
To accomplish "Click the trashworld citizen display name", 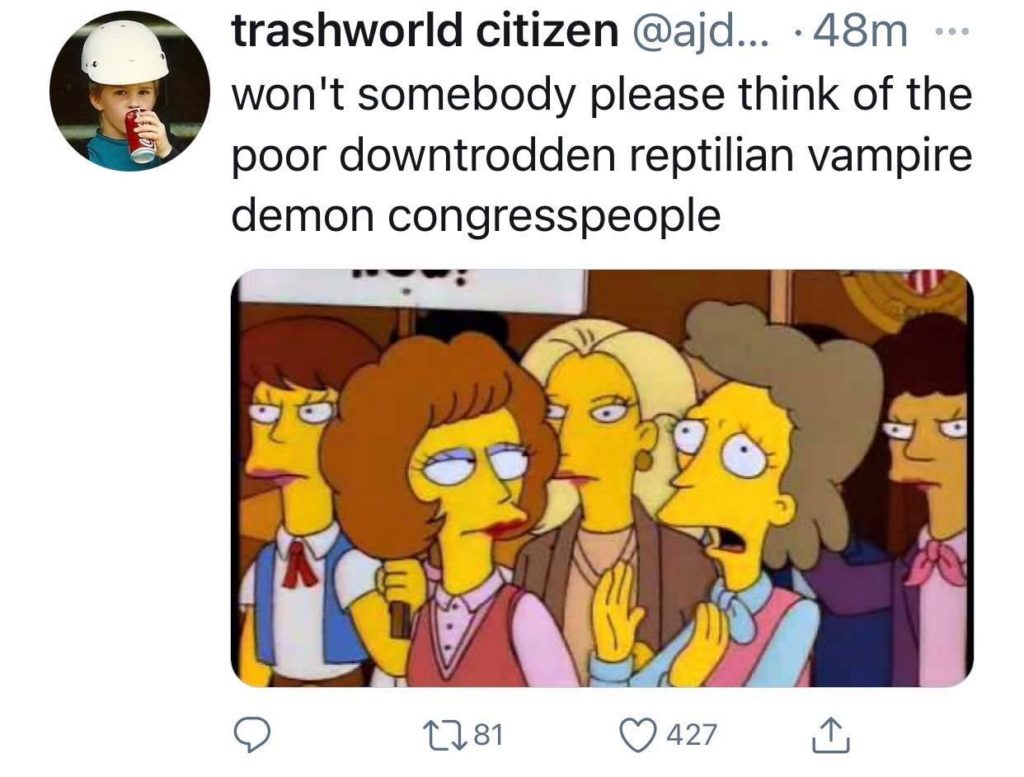I will click(424, 31).
